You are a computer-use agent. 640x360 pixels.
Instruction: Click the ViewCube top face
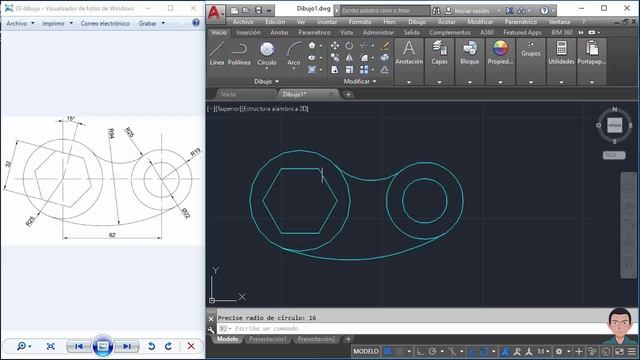click(x=614, y=125)
